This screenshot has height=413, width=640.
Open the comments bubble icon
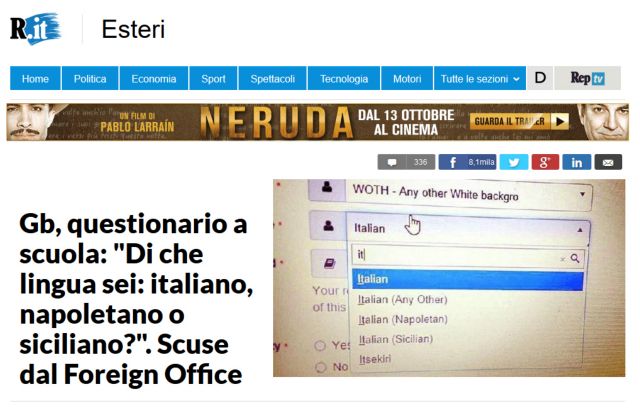point(392,162)
